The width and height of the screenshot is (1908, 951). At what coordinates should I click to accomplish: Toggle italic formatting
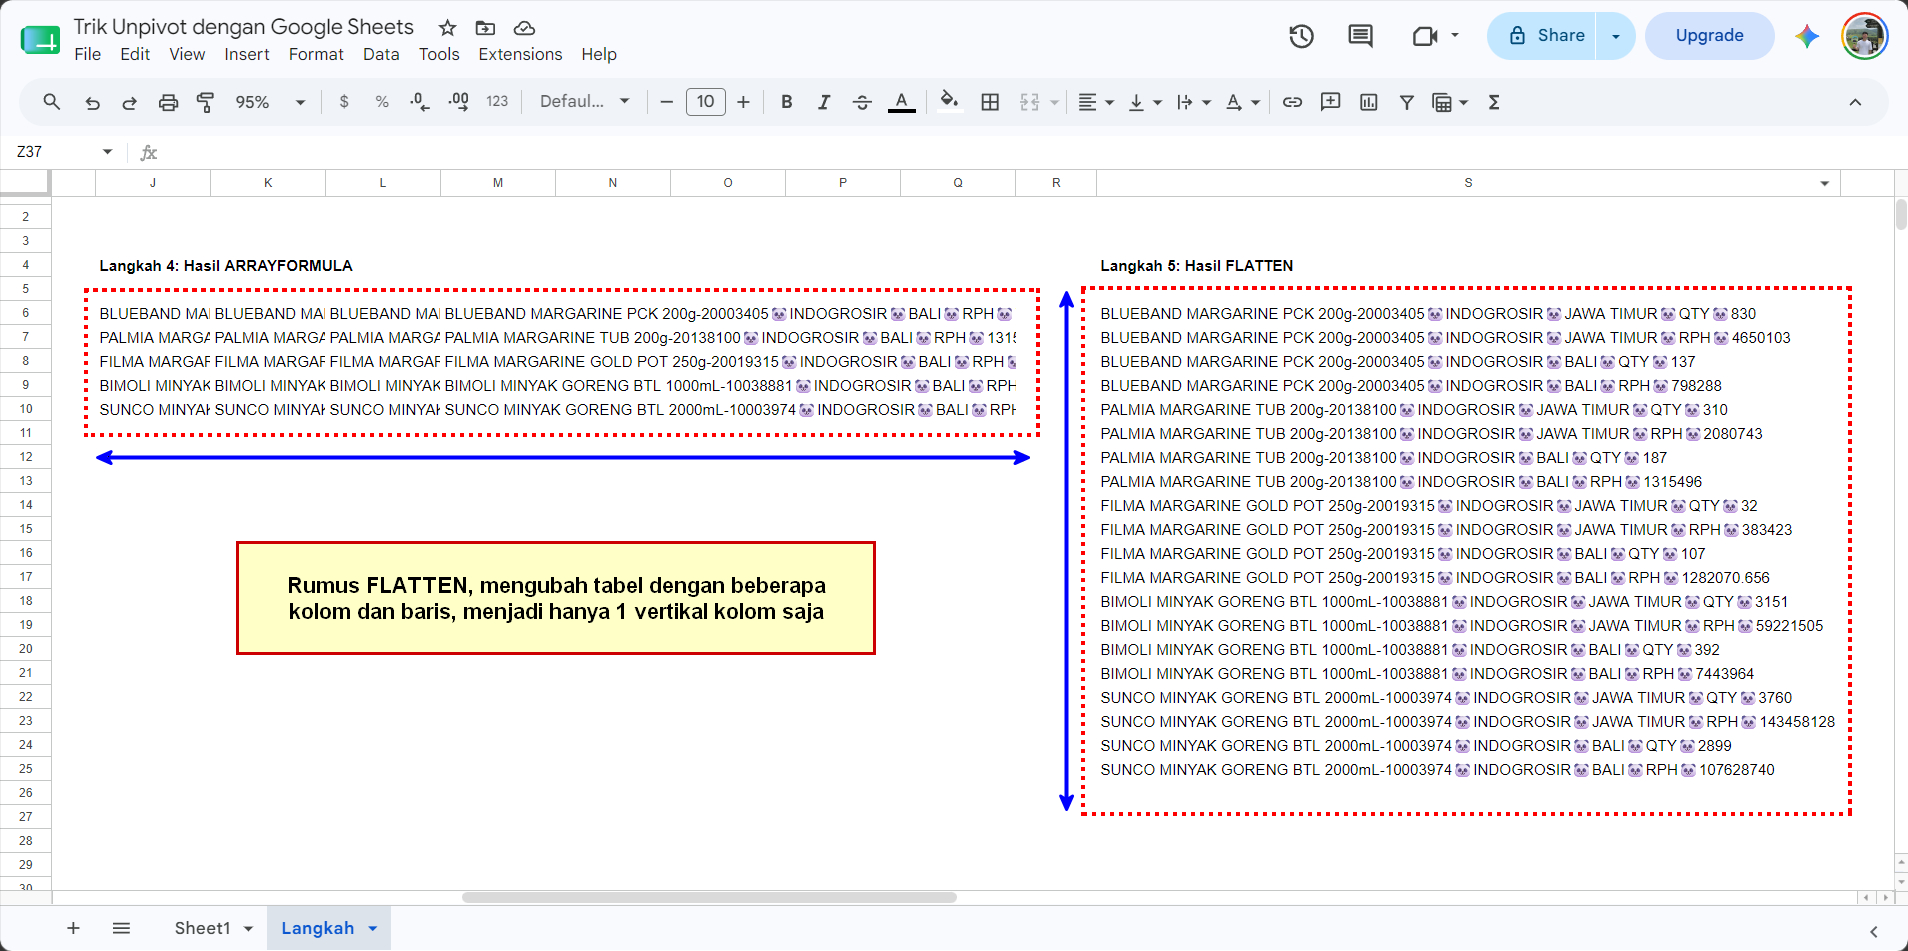coord(824,102)
